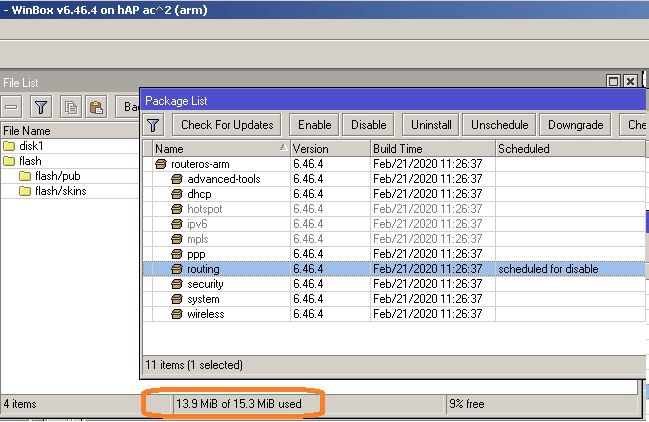The image size is (649, 422).
Task: Open the filter icon in File List toolbar
Action: [41, 107]
